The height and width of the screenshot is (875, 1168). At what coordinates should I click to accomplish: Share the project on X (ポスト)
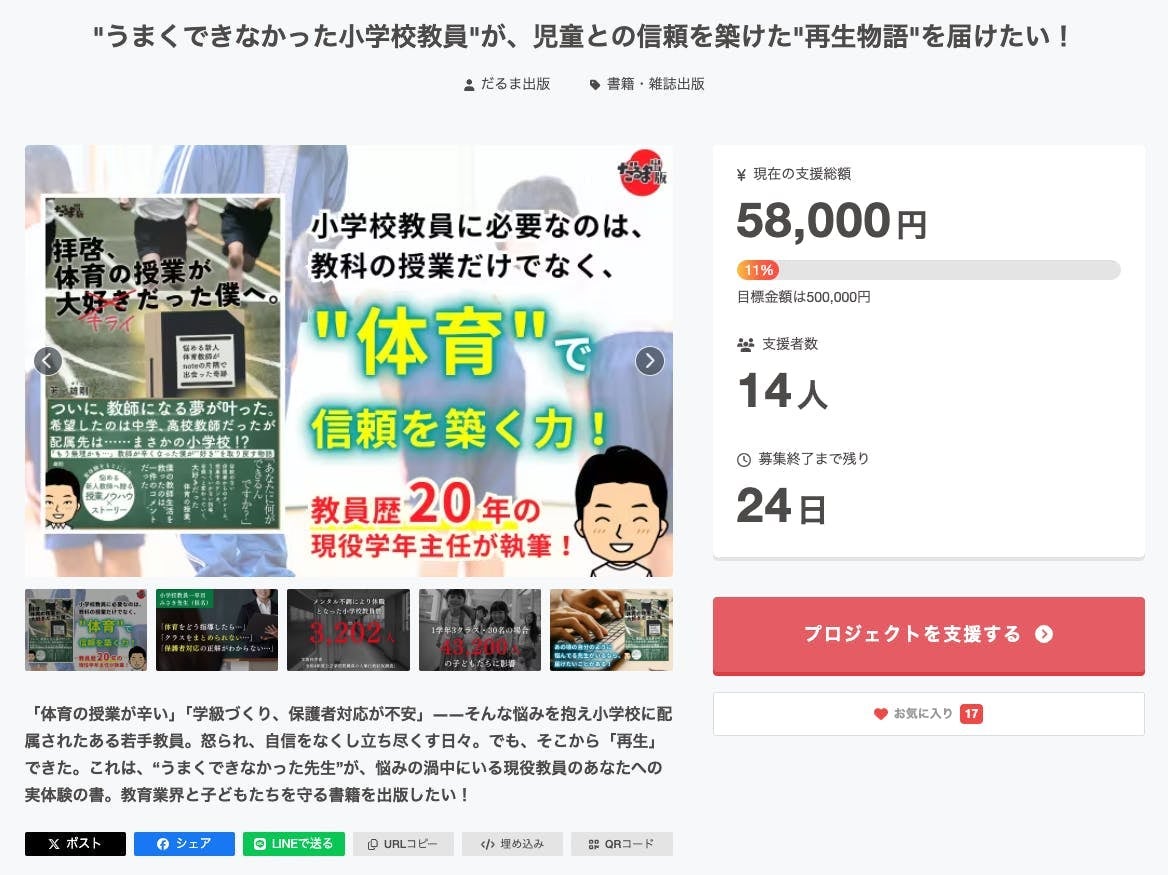[x=75, y=844]
